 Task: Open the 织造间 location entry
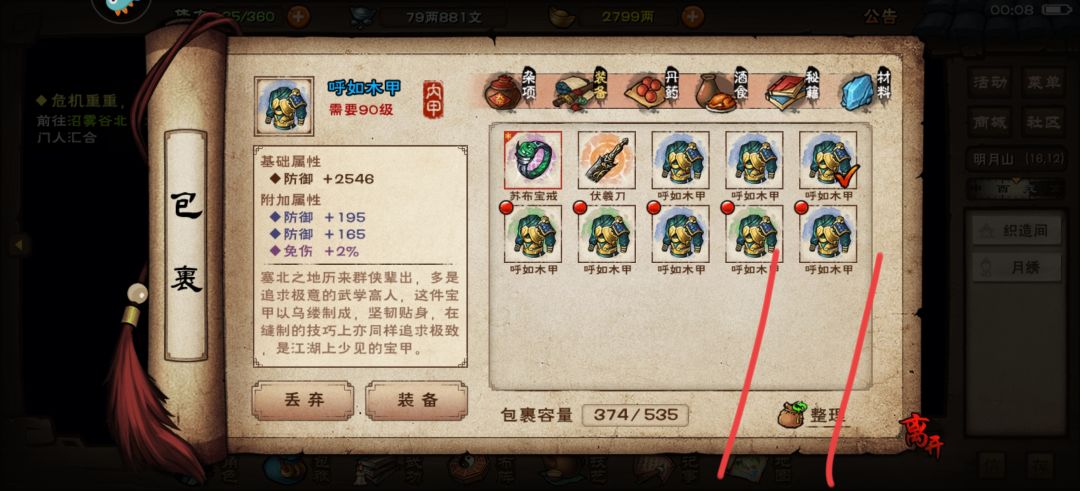pos(1015,231)
